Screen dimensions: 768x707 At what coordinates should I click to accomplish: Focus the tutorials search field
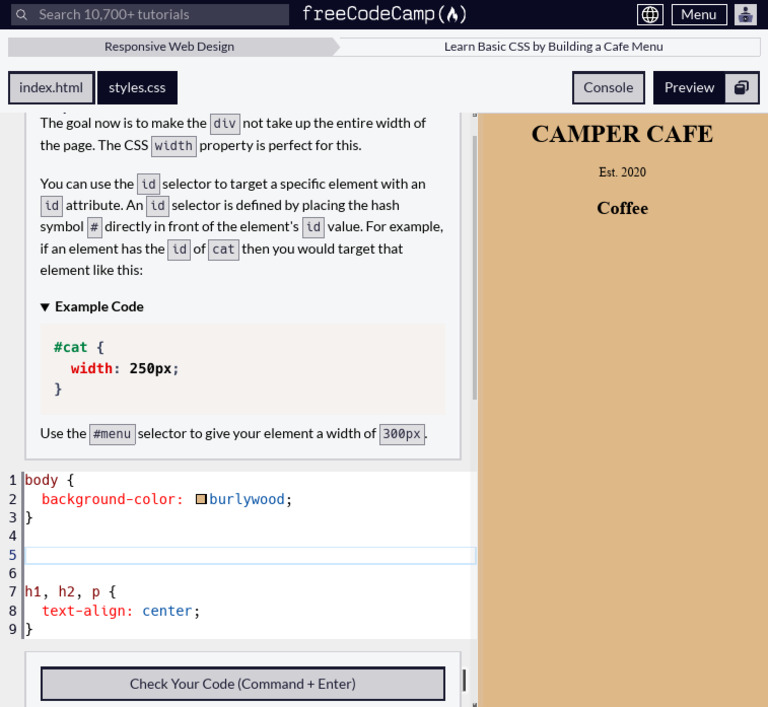149,15
